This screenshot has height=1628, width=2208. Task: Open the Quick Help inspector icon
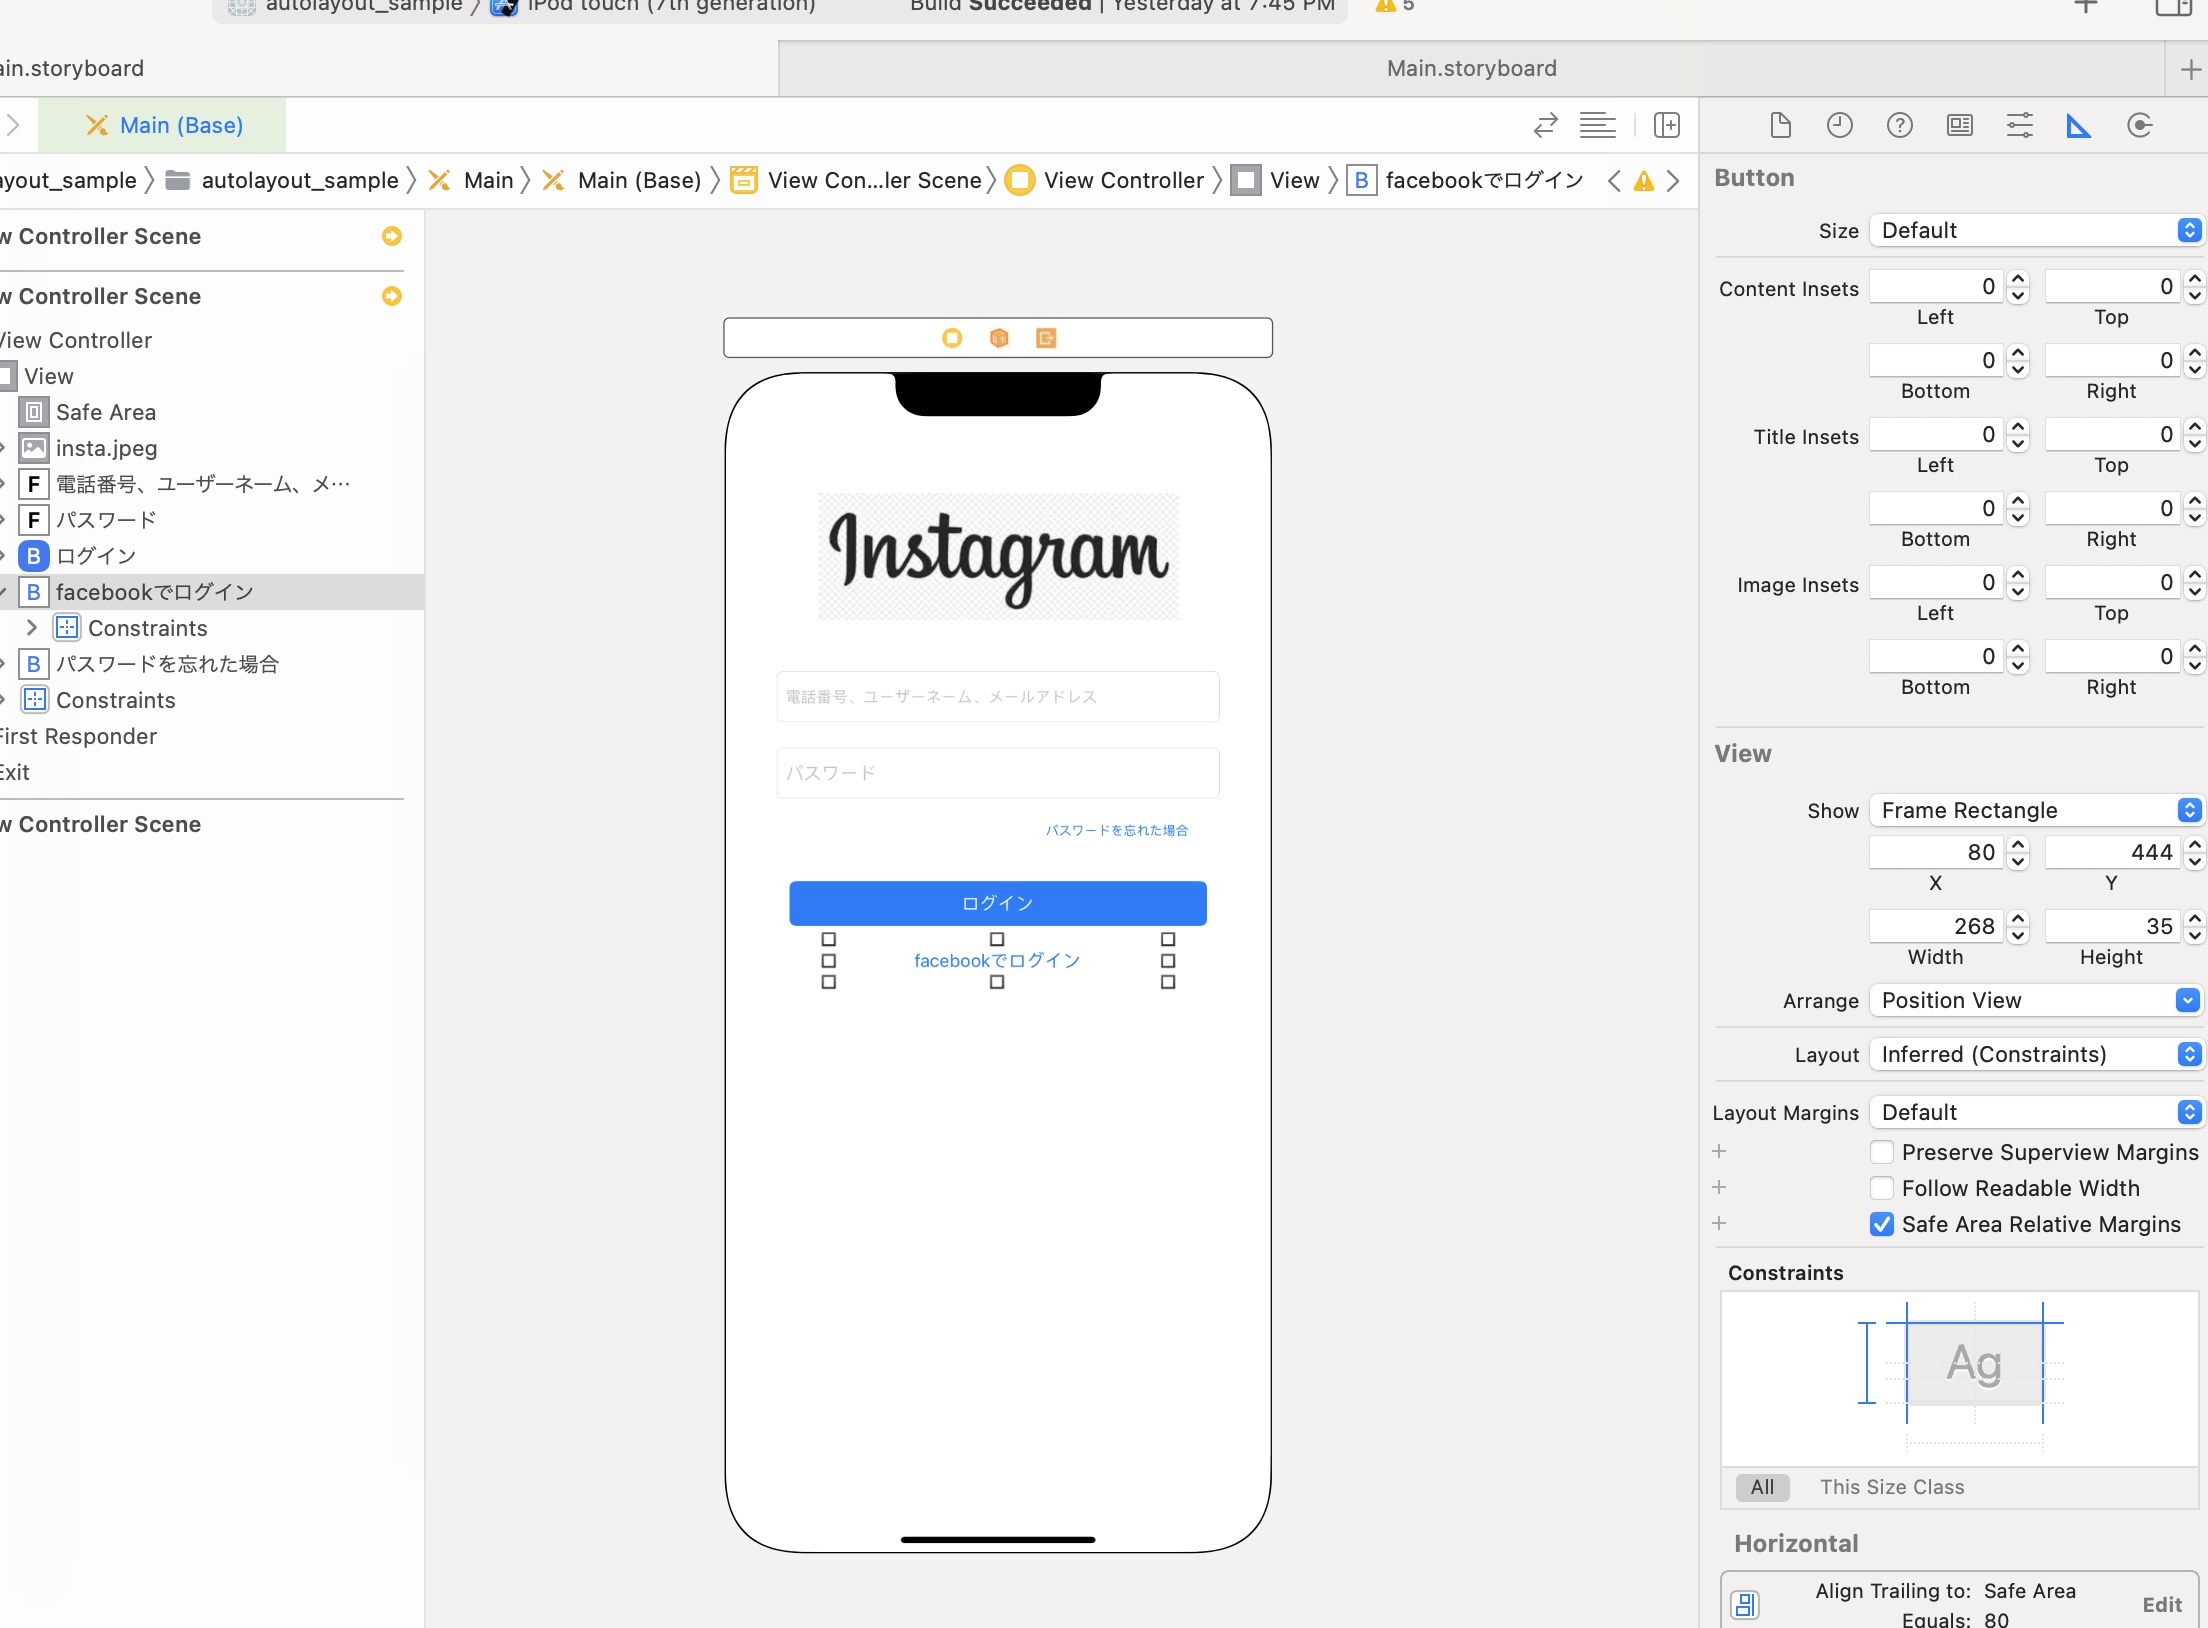(x=1900, y=125)
